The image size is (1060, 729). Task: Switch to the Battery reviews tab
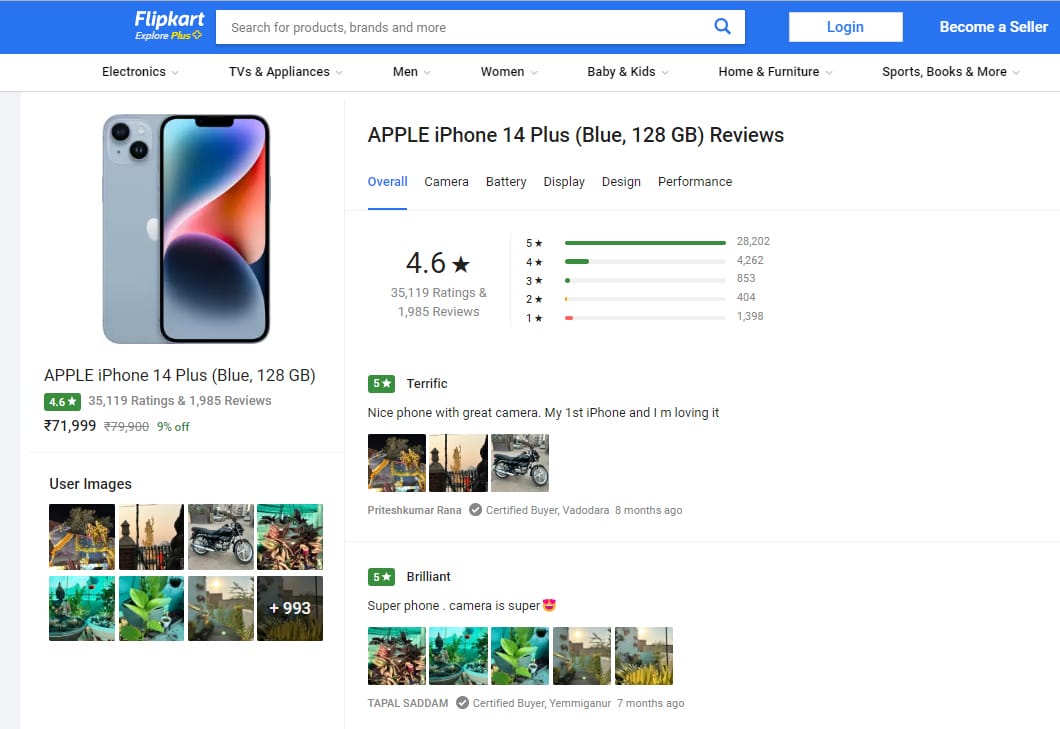[506, 182]
